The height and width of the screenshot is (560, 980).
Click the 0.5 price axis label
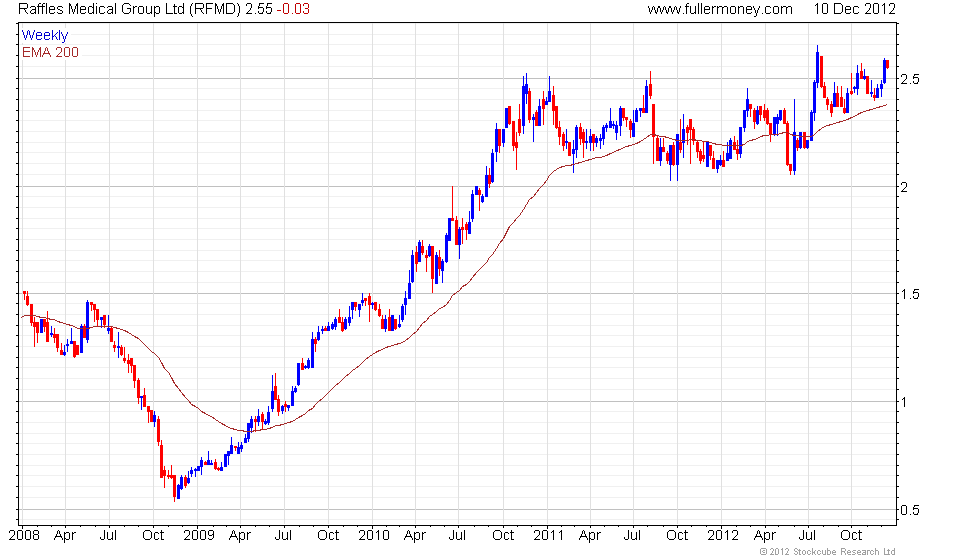coord(909,510)
